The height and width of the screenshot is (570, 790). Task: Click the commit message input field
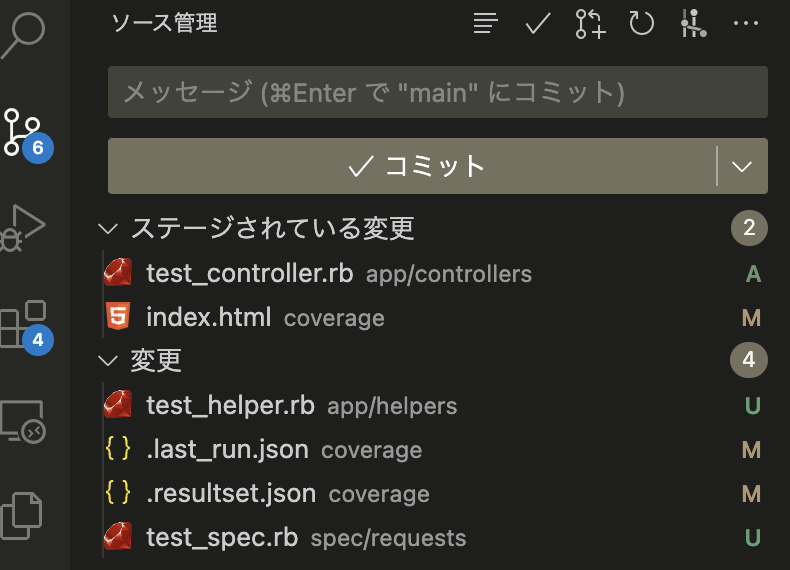(438, 92)
